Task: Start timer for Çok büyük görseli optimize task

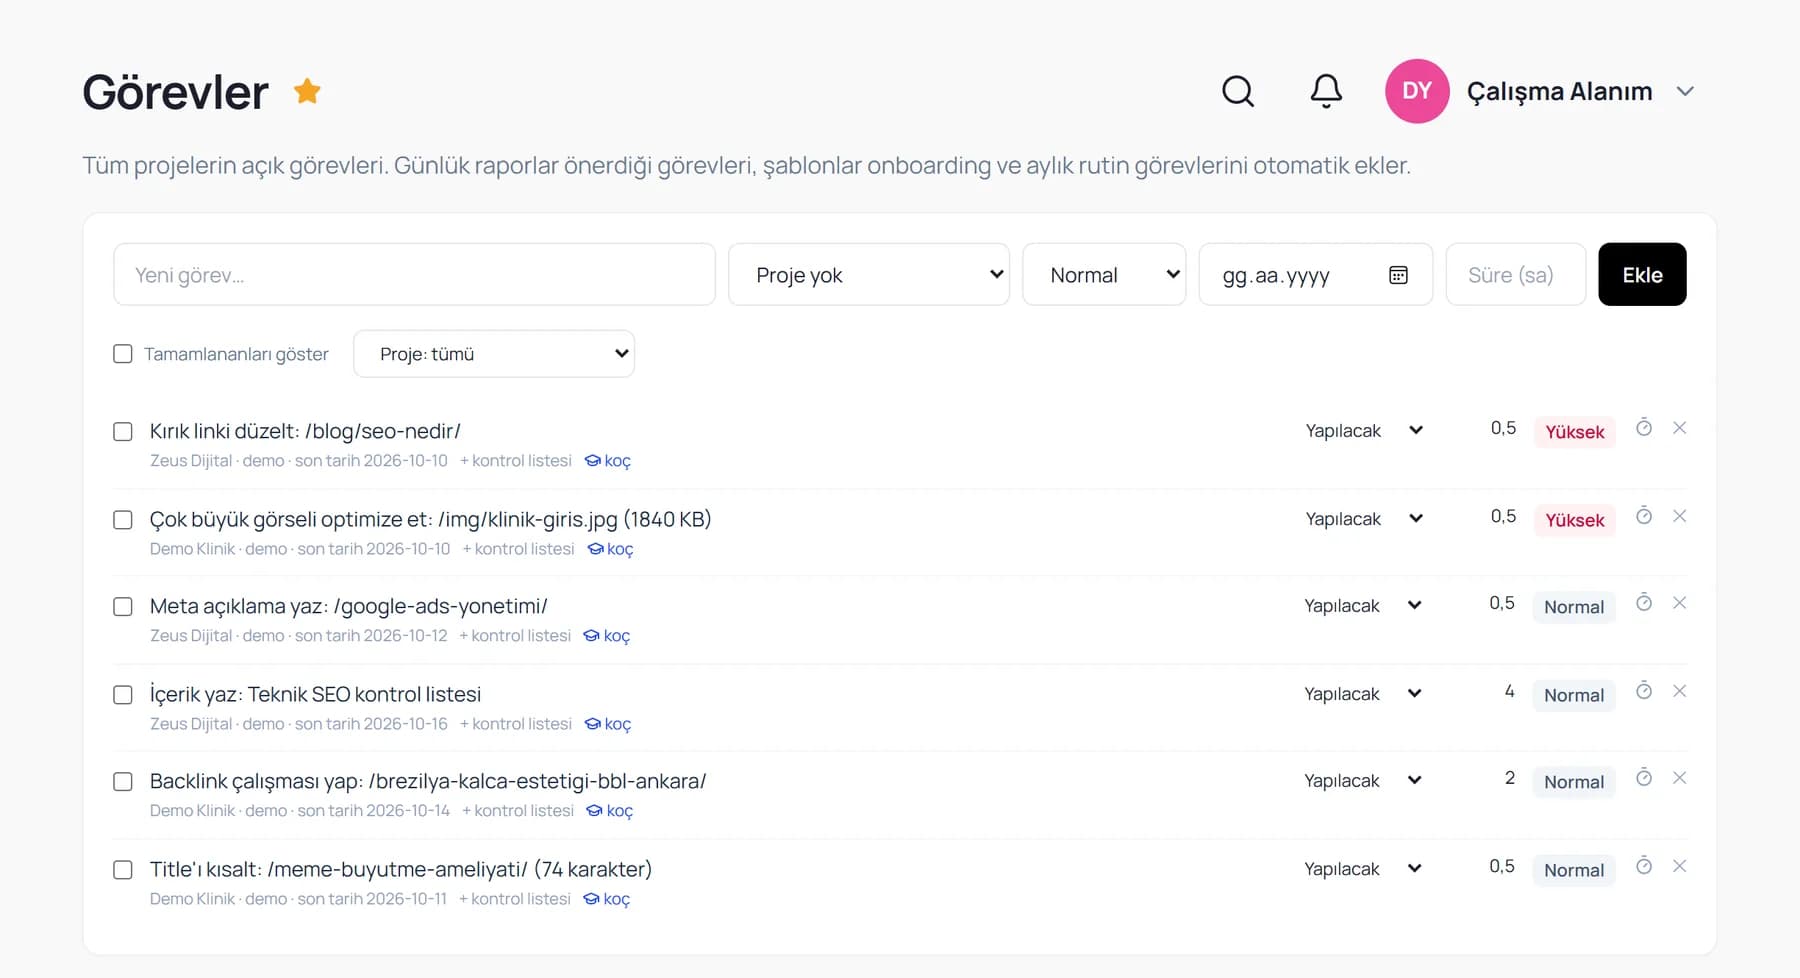Action: click(x=1644, y=516)
